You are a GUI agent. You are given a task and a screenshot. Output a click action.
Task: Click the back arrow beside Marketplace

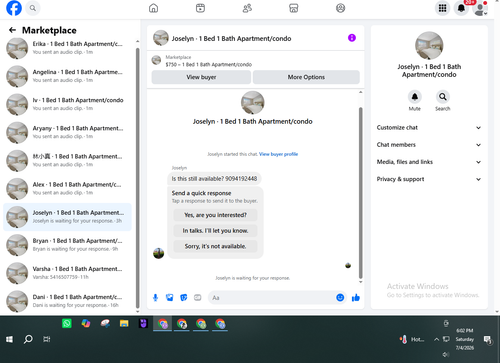12,30
